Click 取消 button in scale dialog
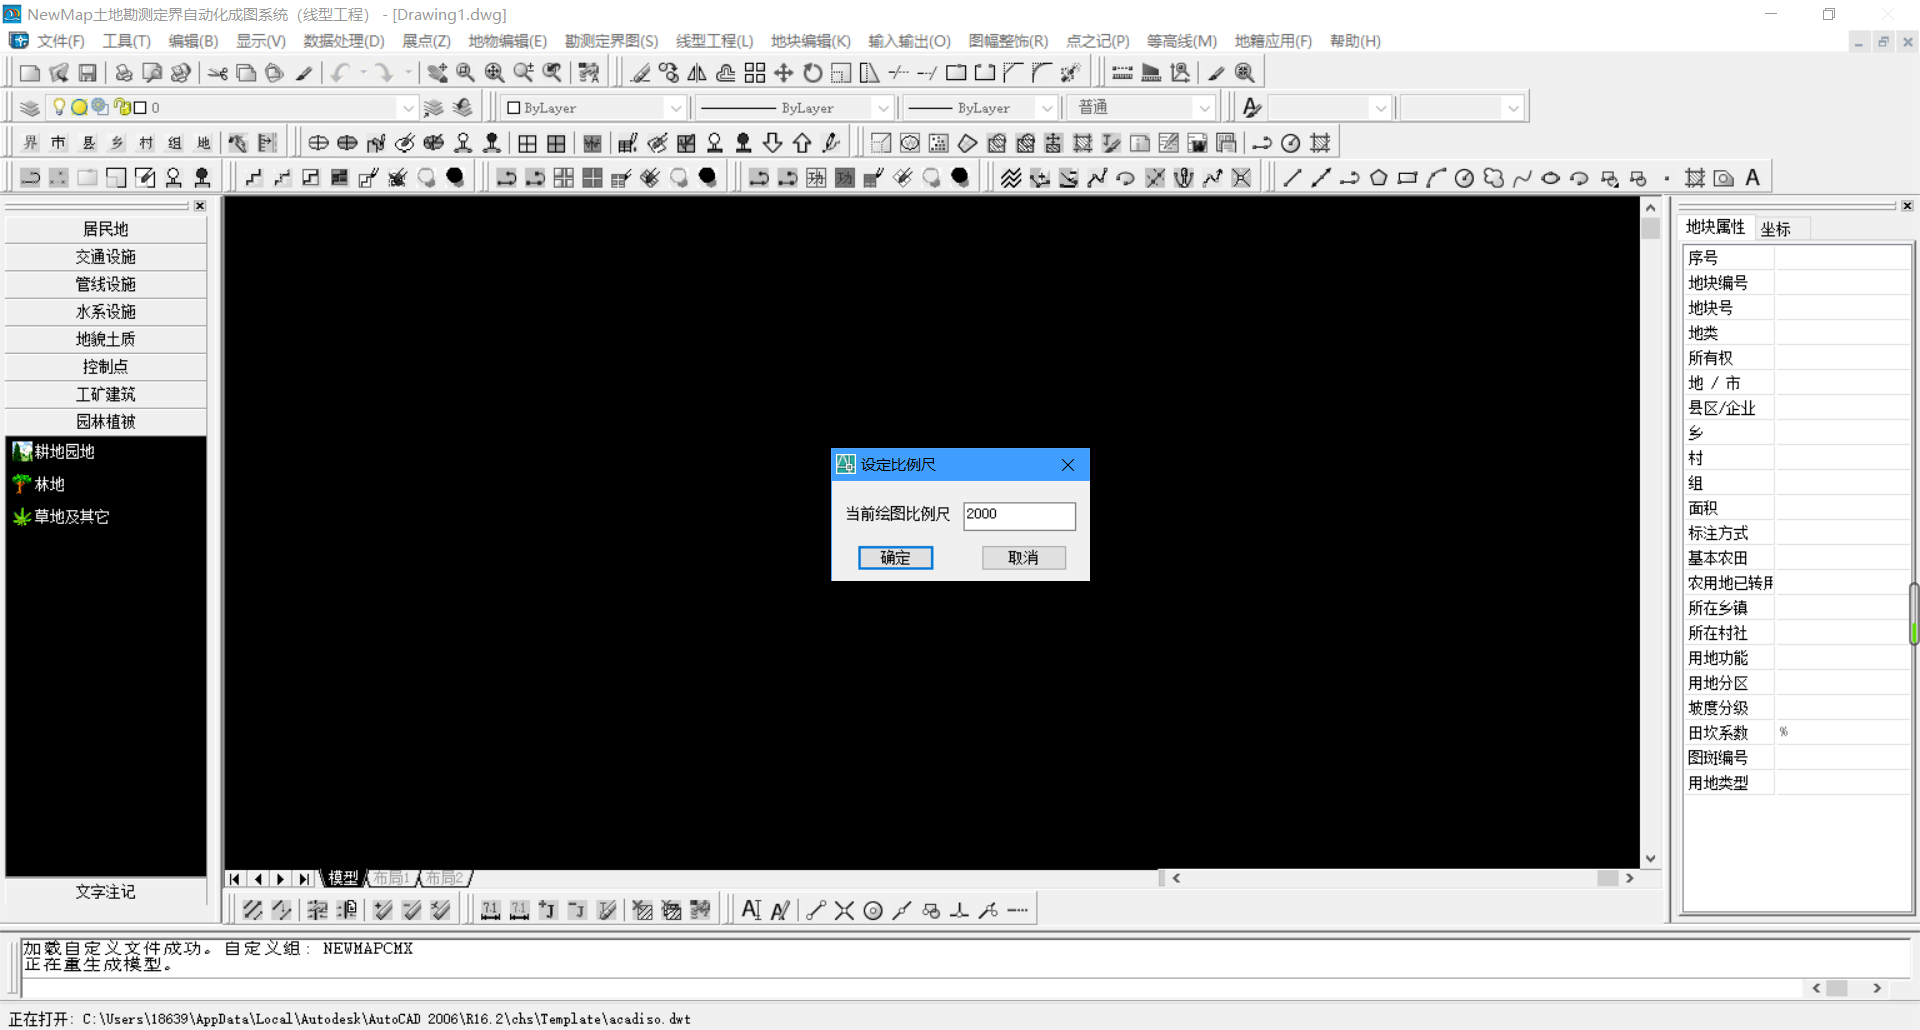The width and height of the screenshot is (1920, 1030). [1023, 558]
